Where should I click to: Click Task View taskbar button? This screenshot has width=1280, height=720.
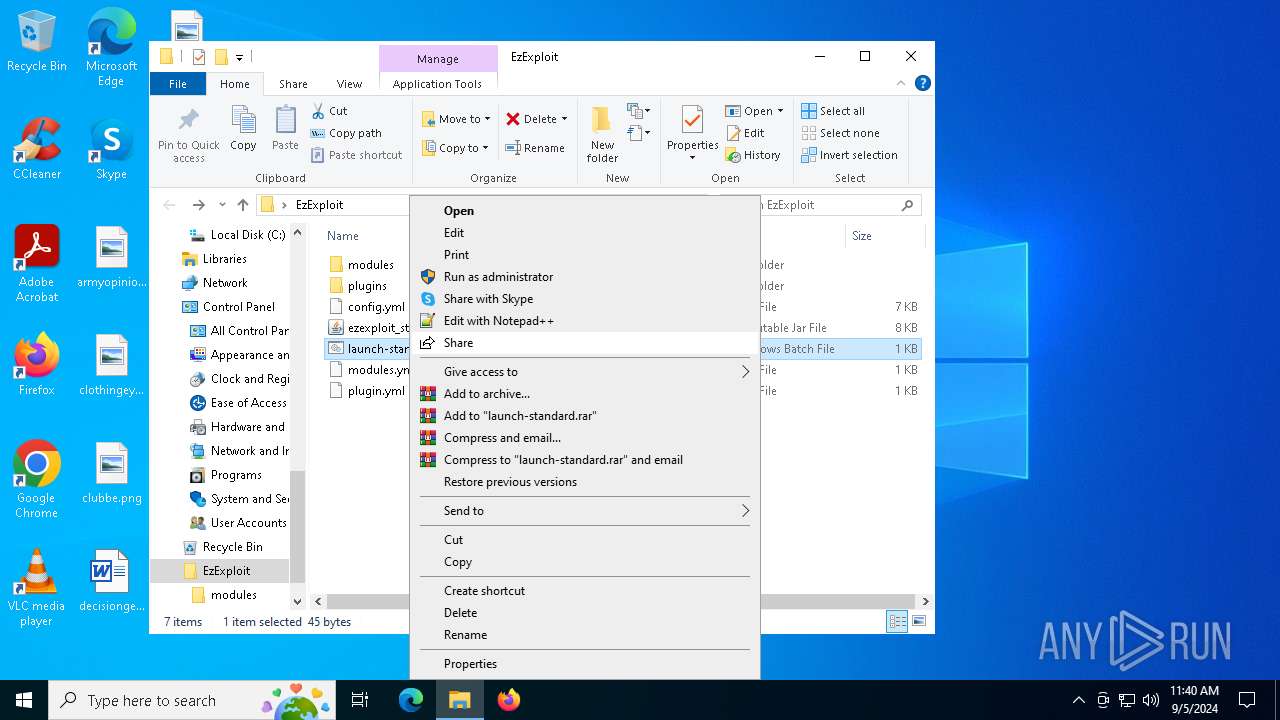coord(360,700)
